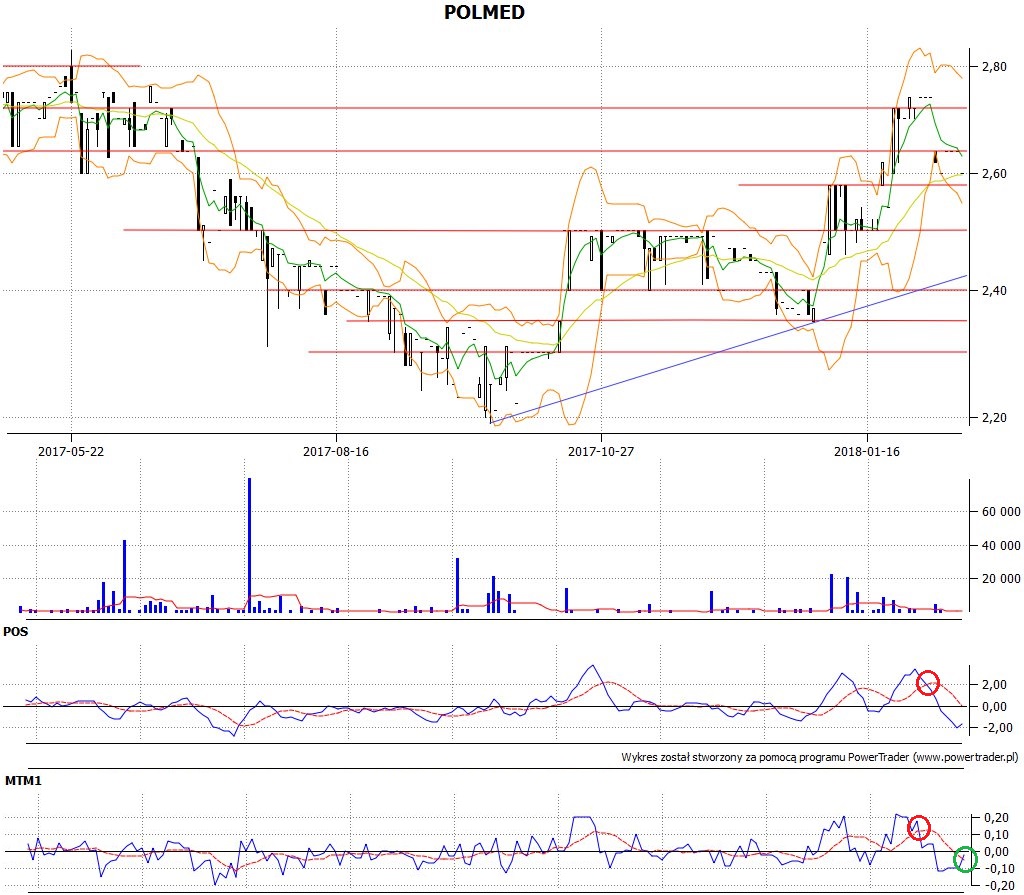Click the 2,00 value on POS axis
The image size is (1024, 895).
(x=993, y=685)
